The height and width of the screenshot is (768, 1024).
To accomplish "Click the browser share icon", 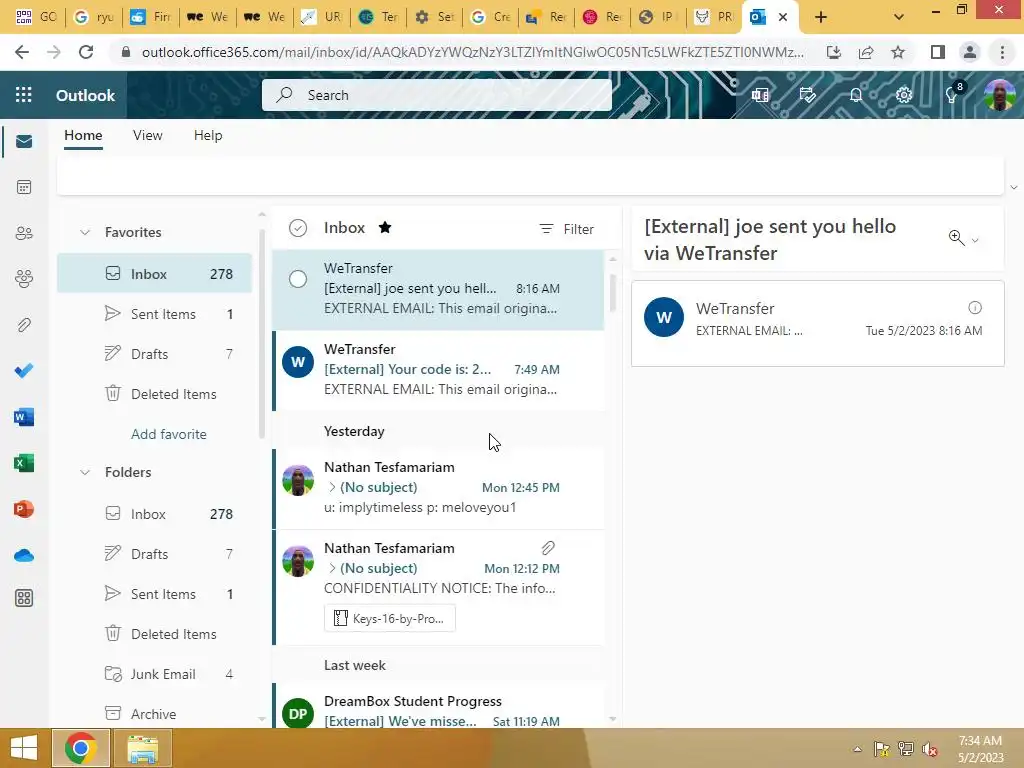I will pos(866,52).
